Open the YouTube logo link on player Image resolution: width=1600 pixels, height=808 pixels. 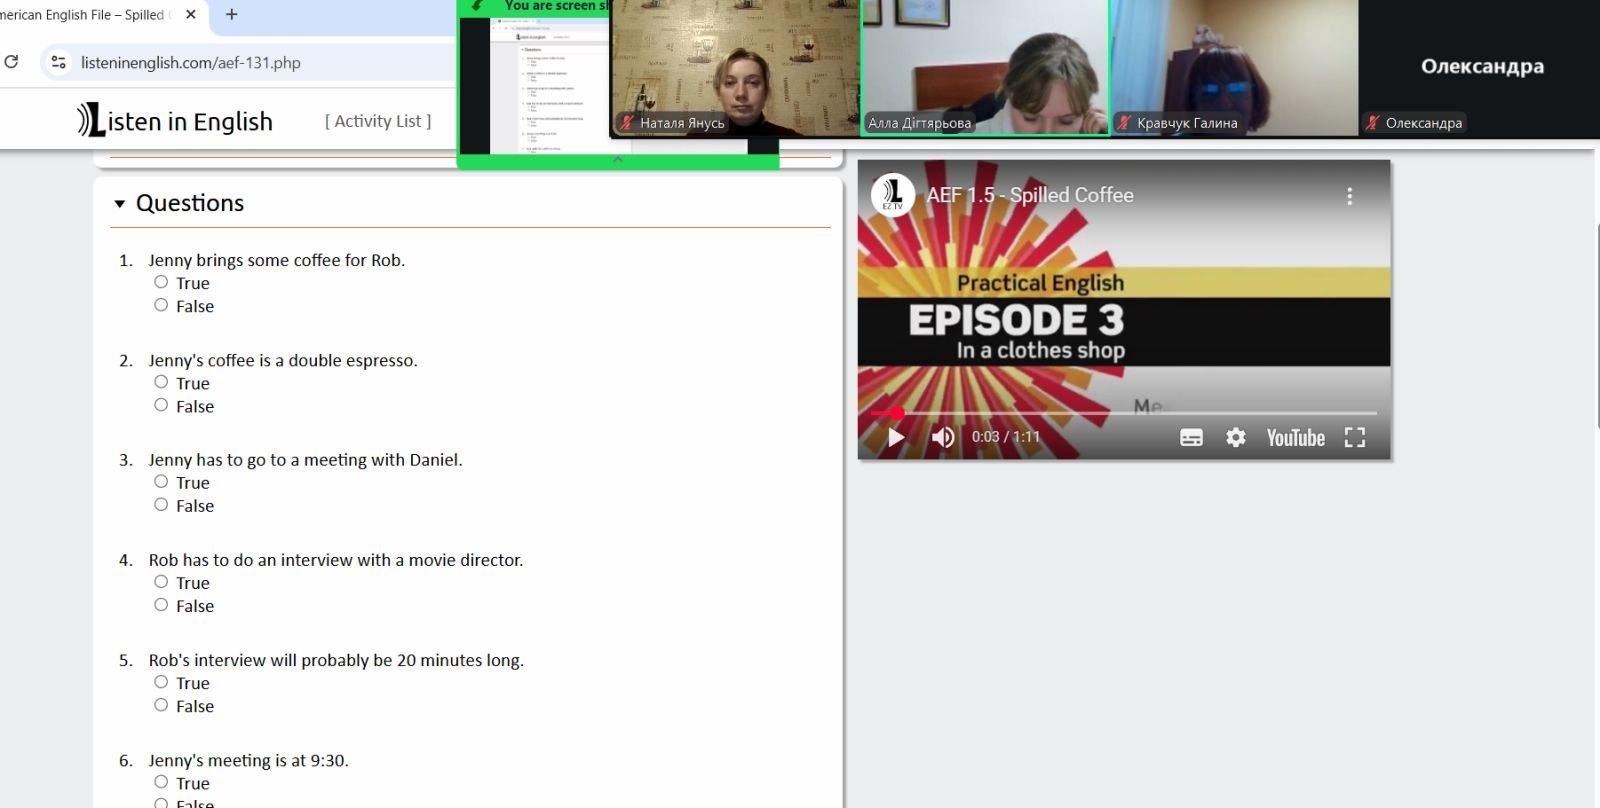[x=1295, y=438]
